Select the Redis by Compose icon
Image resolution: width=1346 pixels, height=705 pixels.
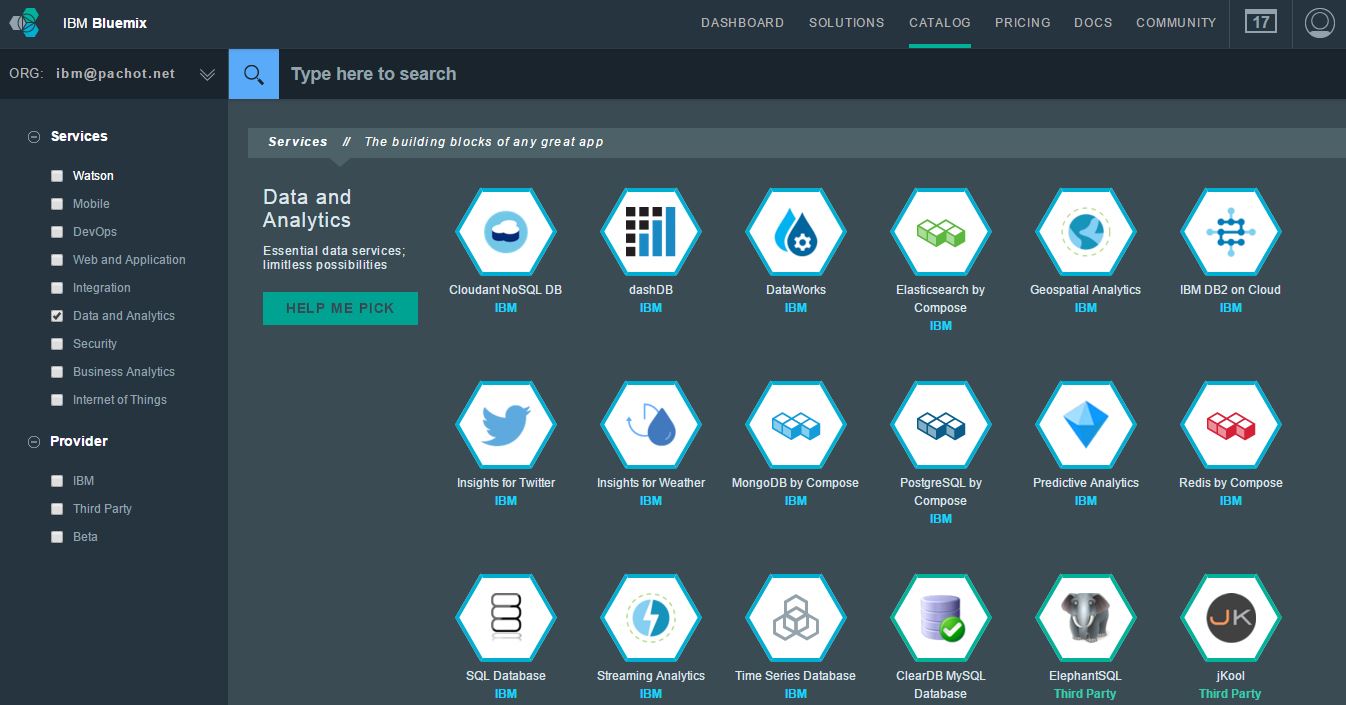click(1231, 424)
